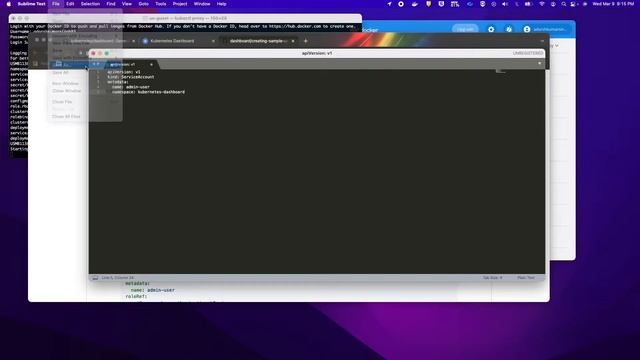Open Docker Desktop settings gear
This screenshot has width=640, height=360.
(491, 29)
